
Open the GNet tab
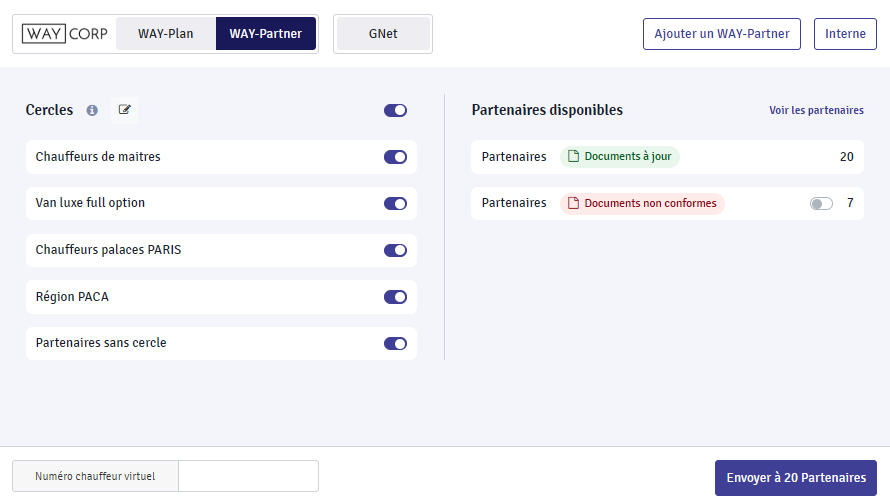pos(383,34)
